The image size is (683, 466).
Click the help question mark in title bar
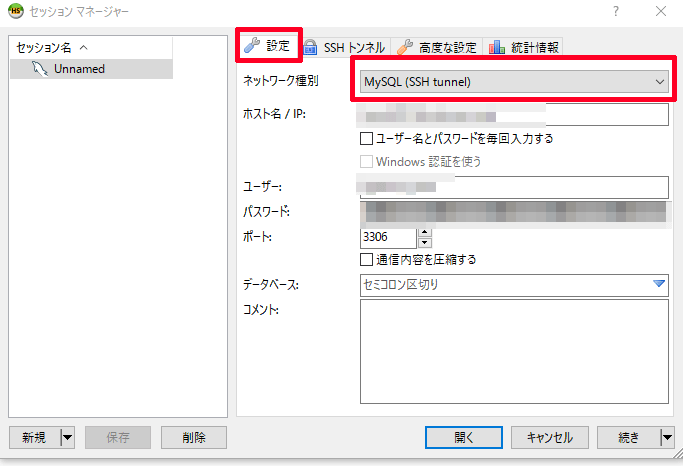click(x=615, y=11)
